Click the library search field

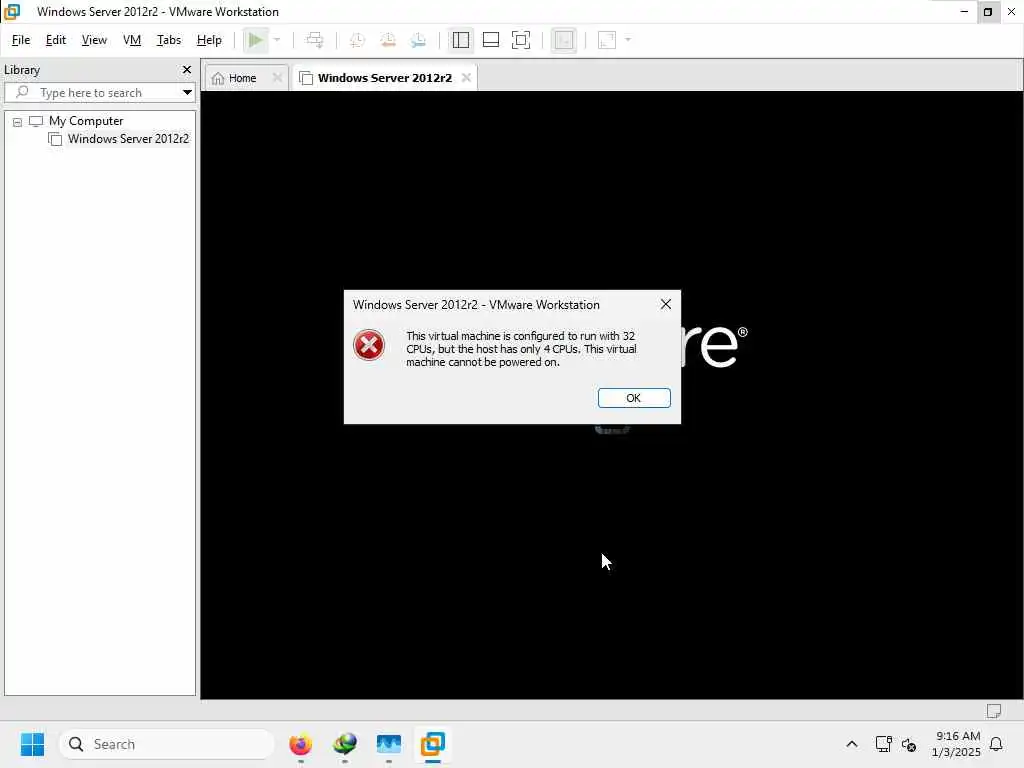pyautogui.click(x=99, y=92)
